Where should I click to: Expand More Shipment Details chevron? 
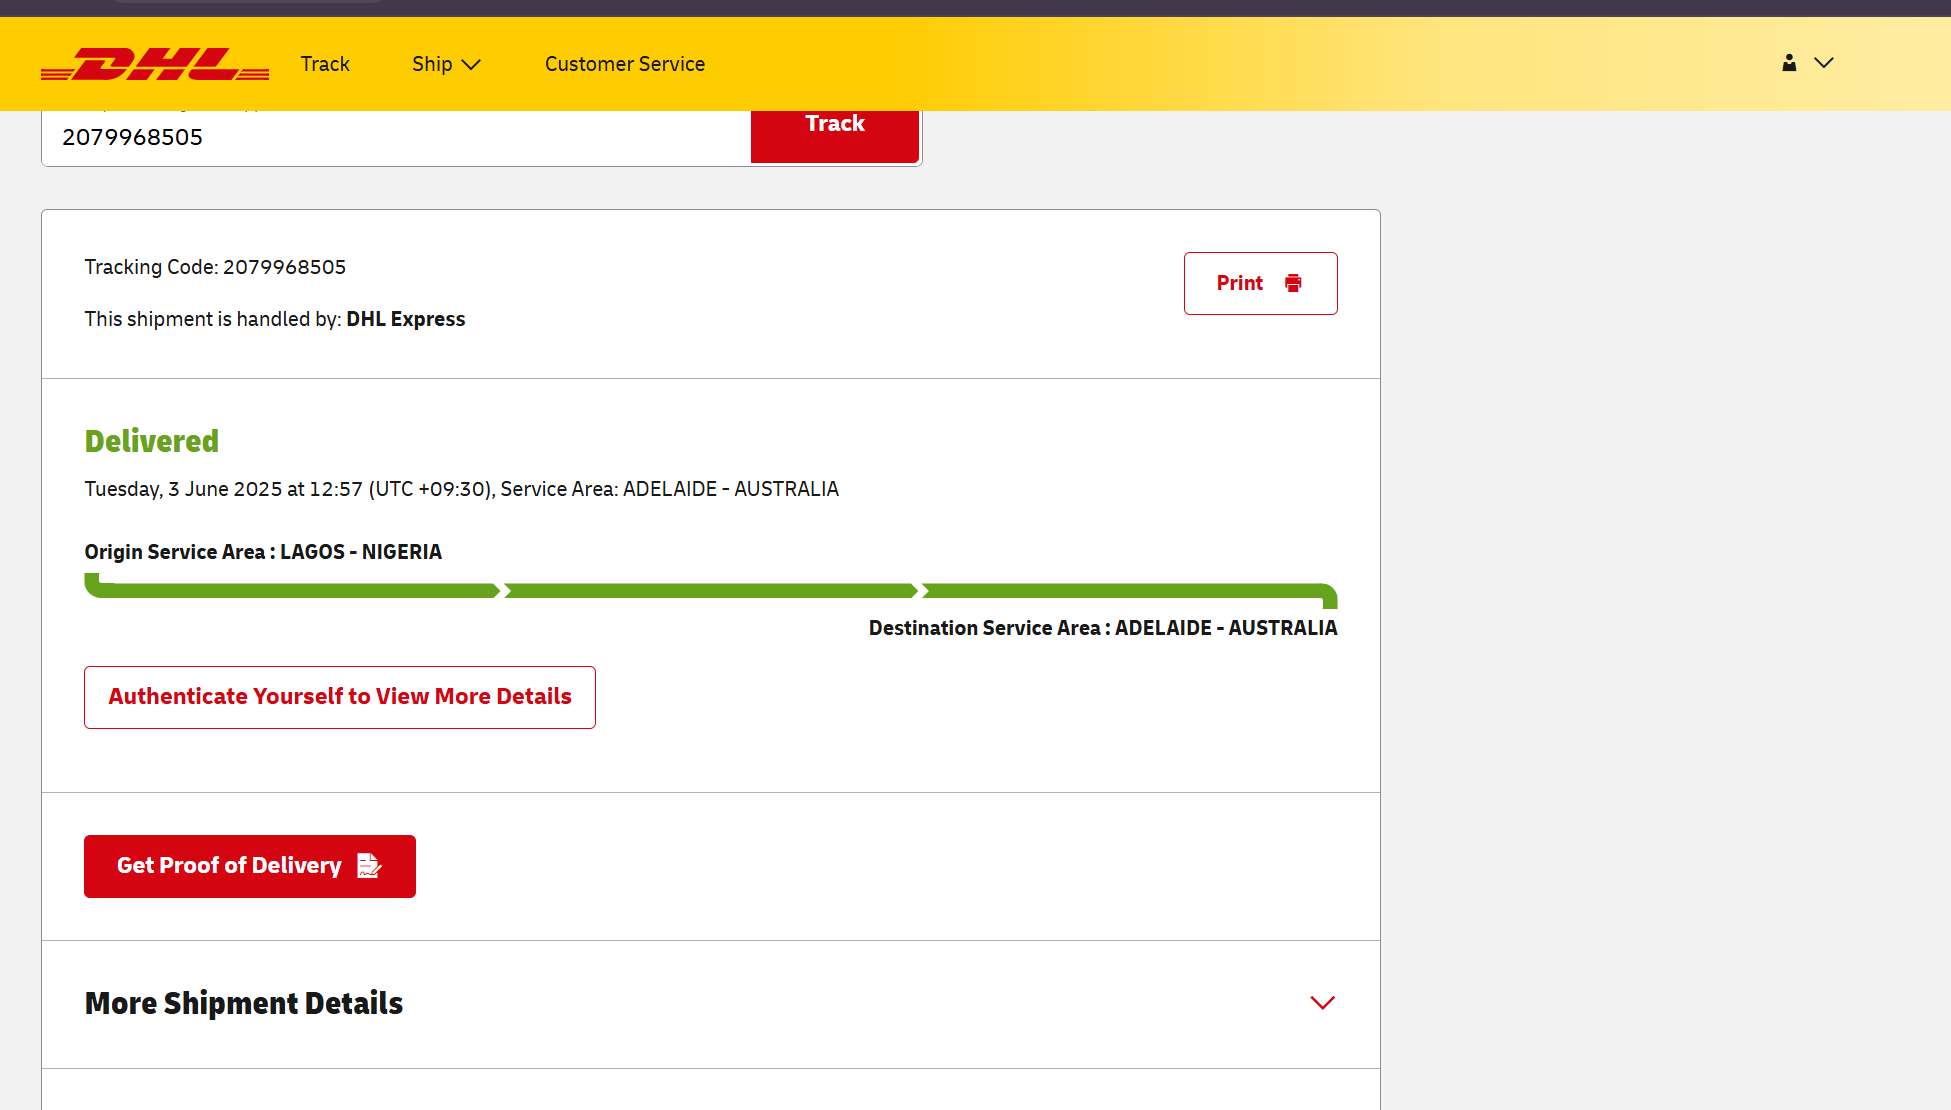coord(1322,1003)
